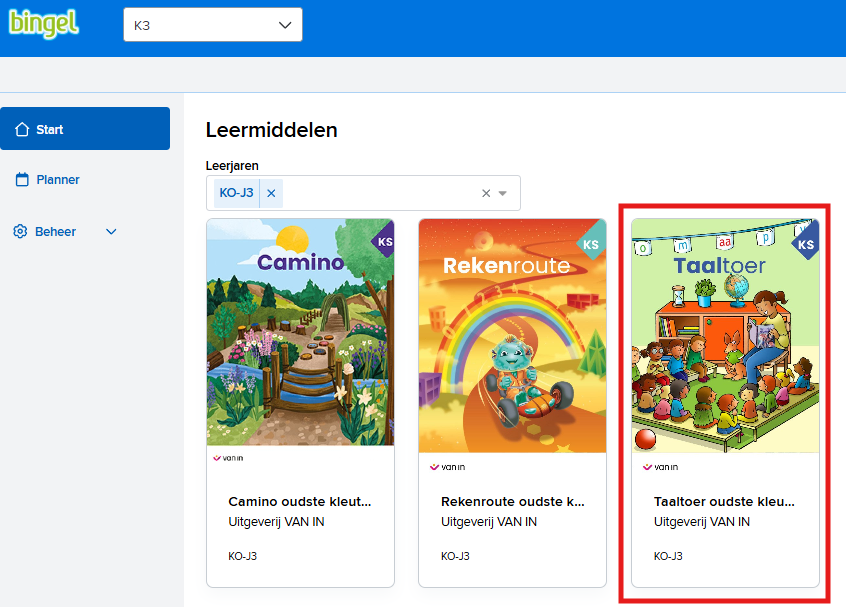
Task: Clear all selected Leerjaren
Action: pos(486,193)
